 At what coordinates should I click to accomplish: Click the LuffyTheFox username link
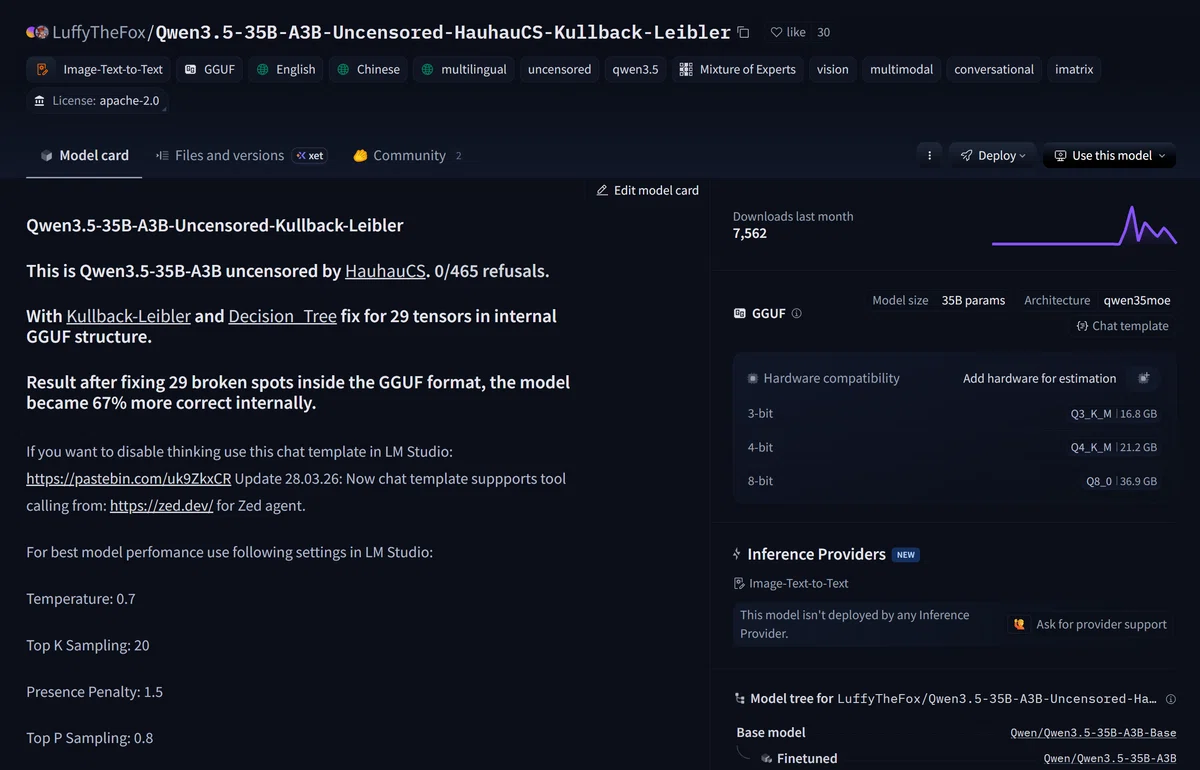click(99, 32)
